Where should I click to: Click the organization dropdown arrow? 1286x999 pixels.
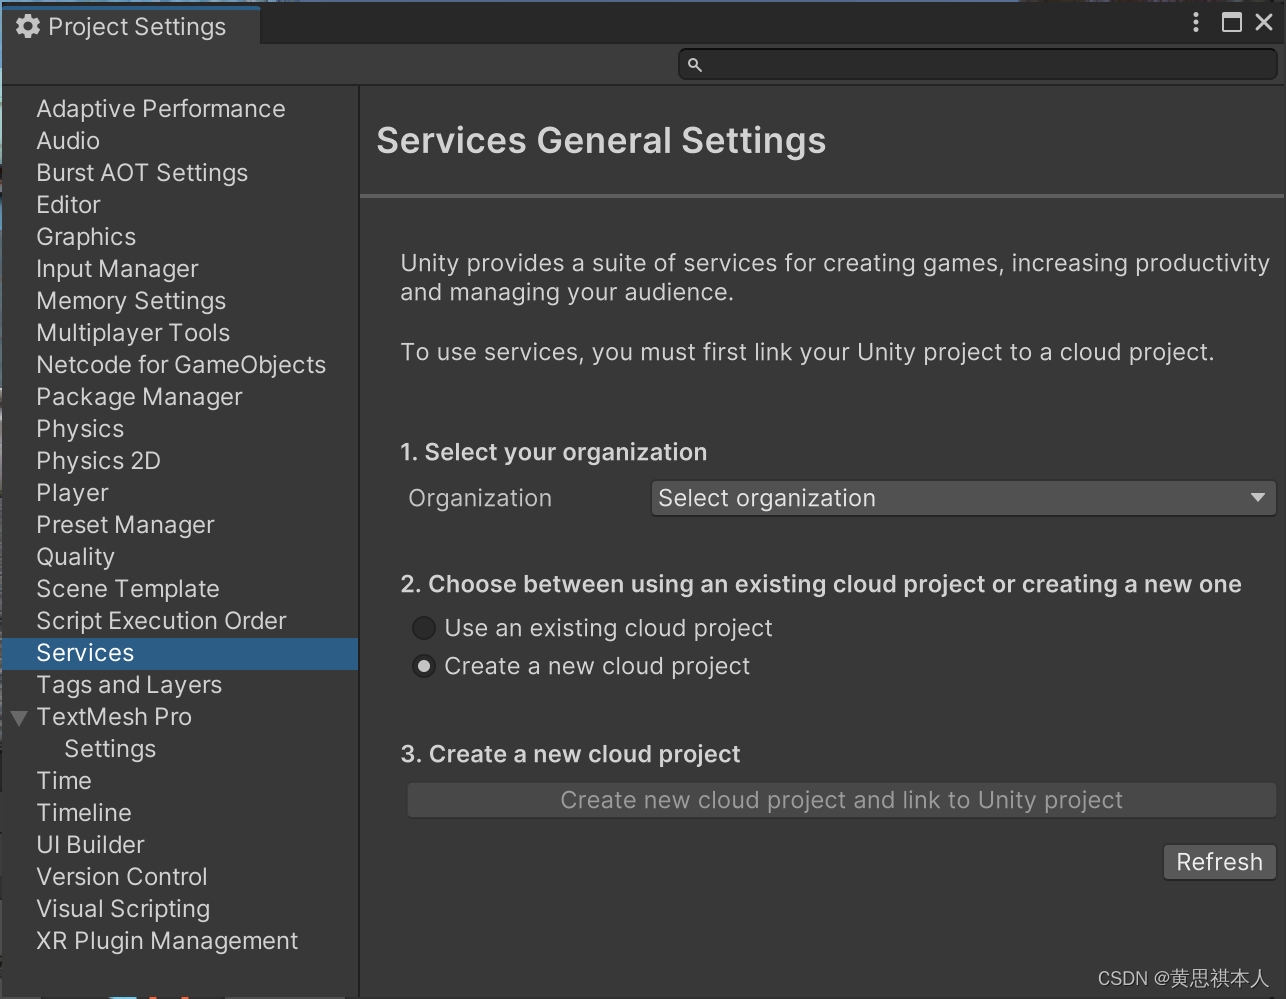[1258, 498]
